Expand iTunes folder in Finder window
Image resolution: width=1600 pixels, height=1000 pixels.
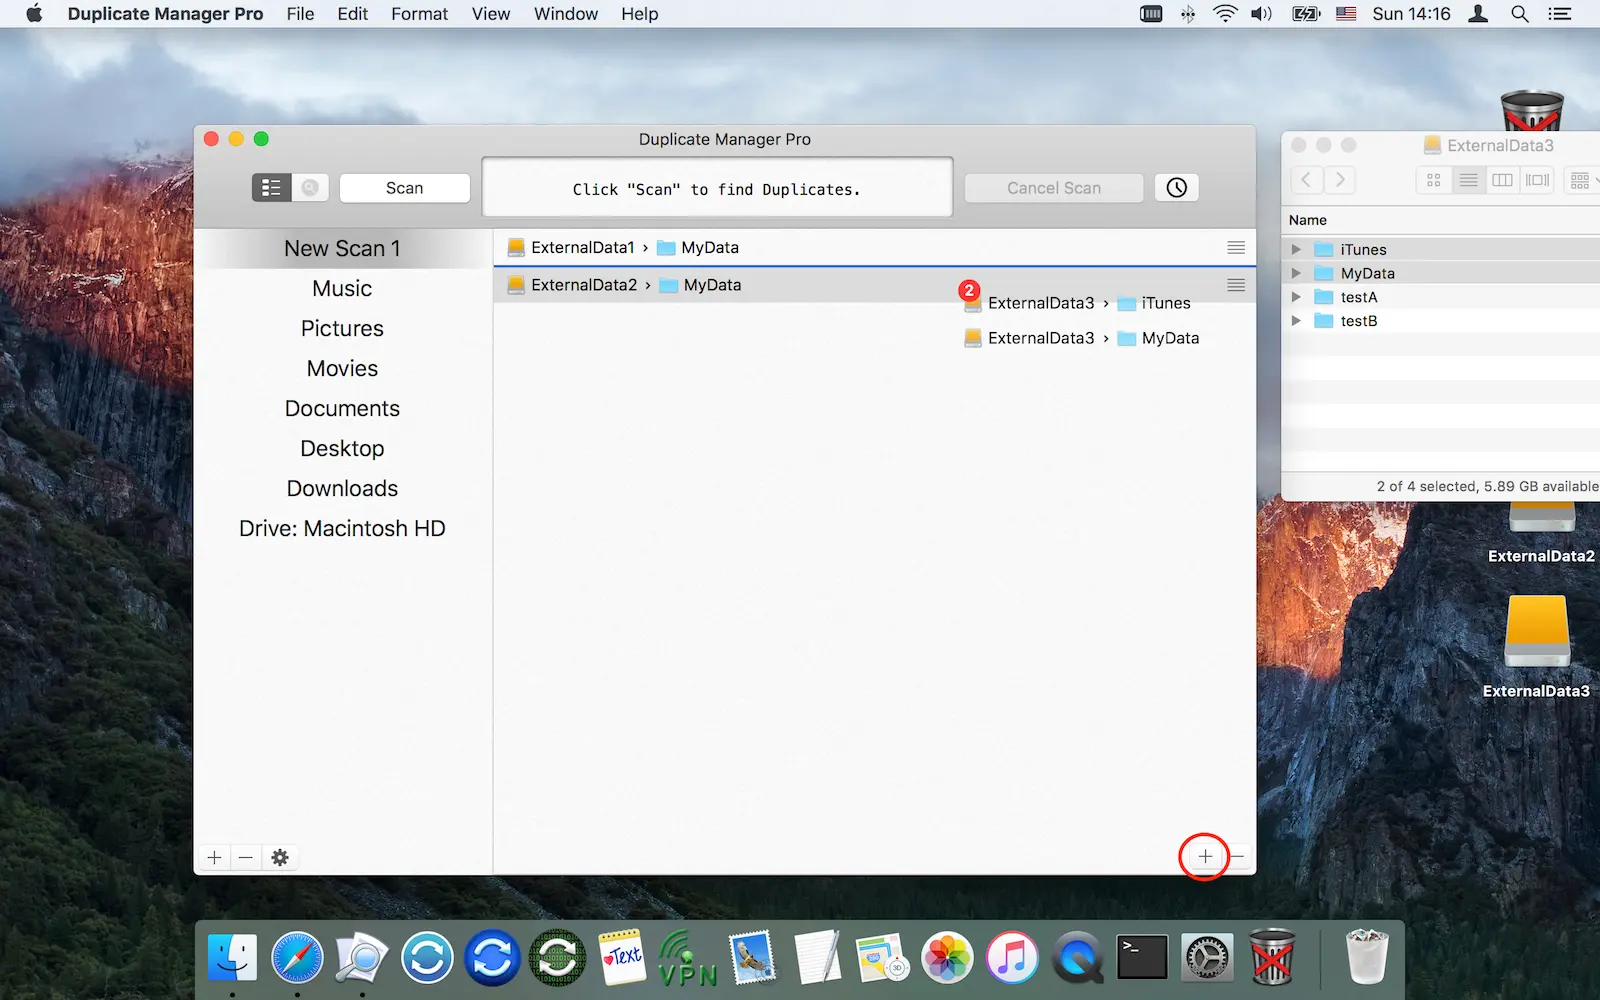pos(1296,249)
